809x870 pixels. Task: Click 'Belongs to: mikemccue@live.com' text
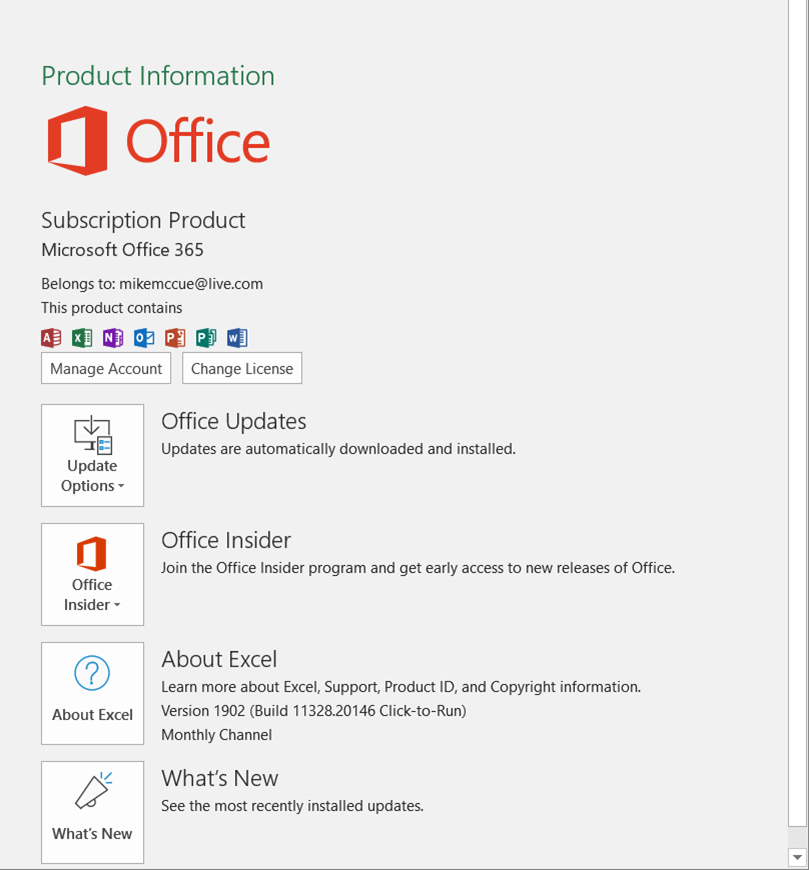pyautogui.click(x=152, y=284)
